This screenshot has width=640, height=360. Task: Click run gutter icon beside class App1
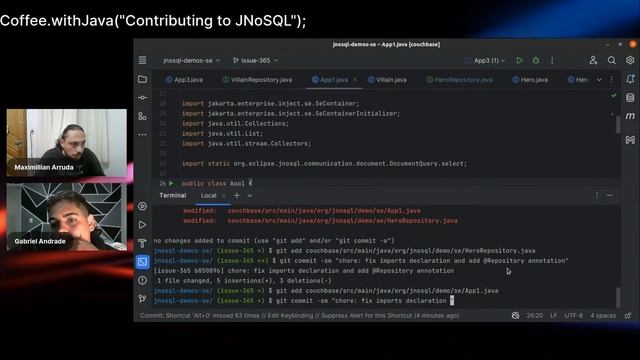click(171, 183)
